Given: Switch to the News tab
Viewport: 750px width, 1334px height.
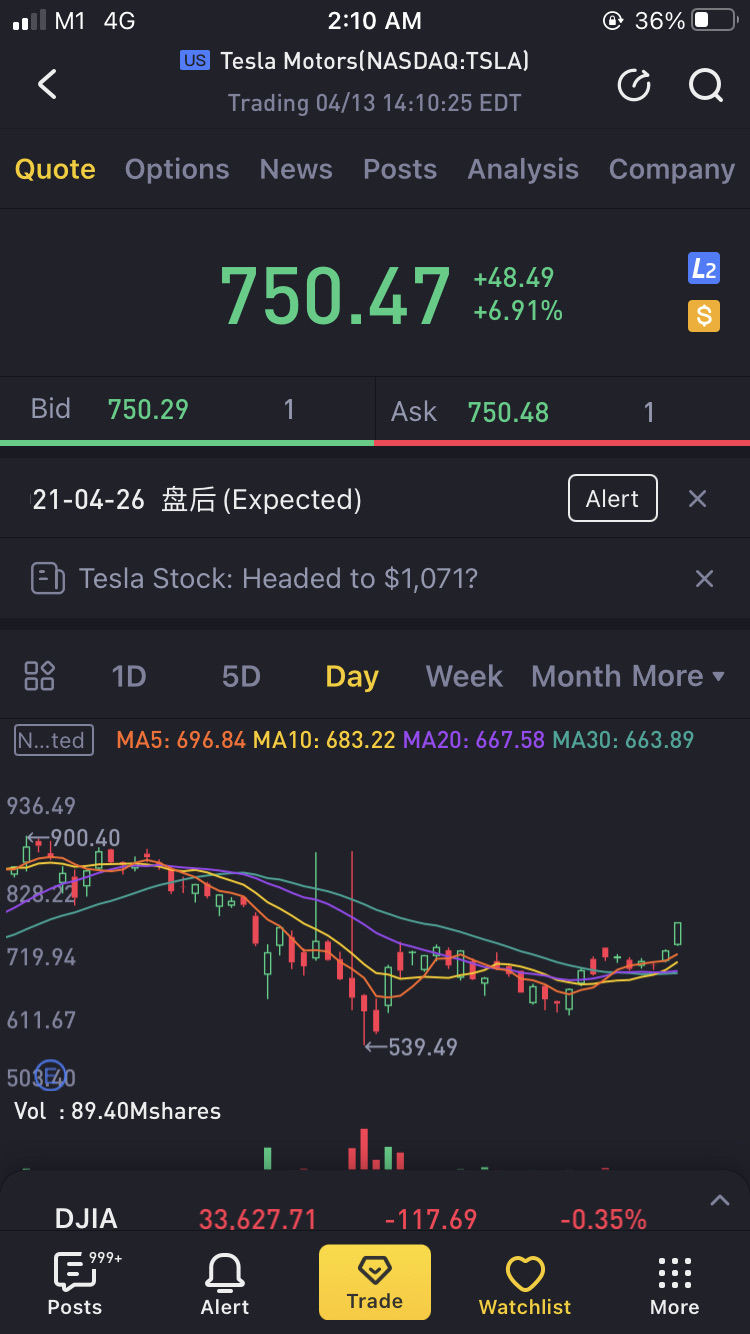Looking at the screenshot, I should [296, 169].
